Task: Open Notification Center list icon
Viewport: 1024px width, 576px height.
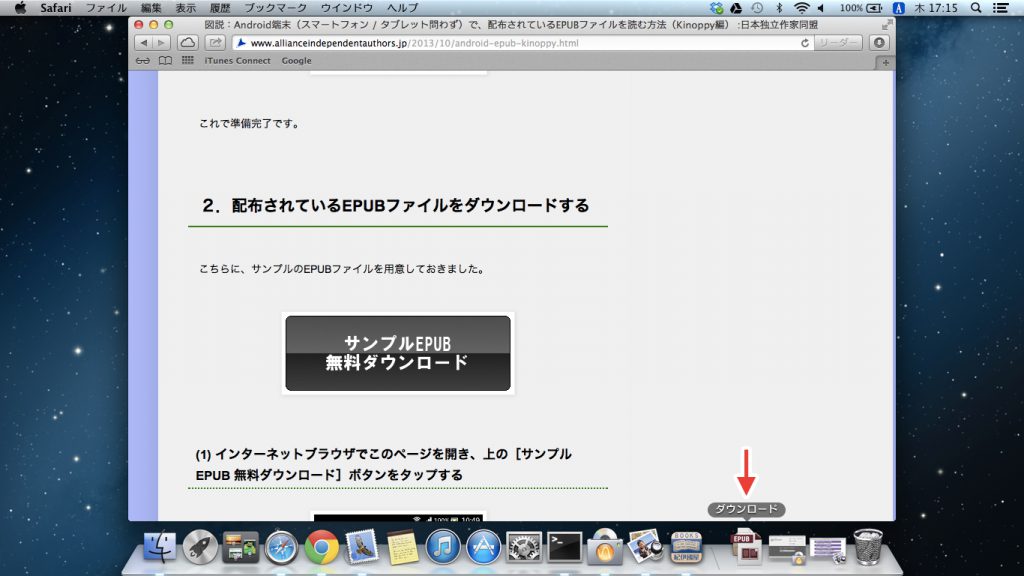Action: [1000, 8]
